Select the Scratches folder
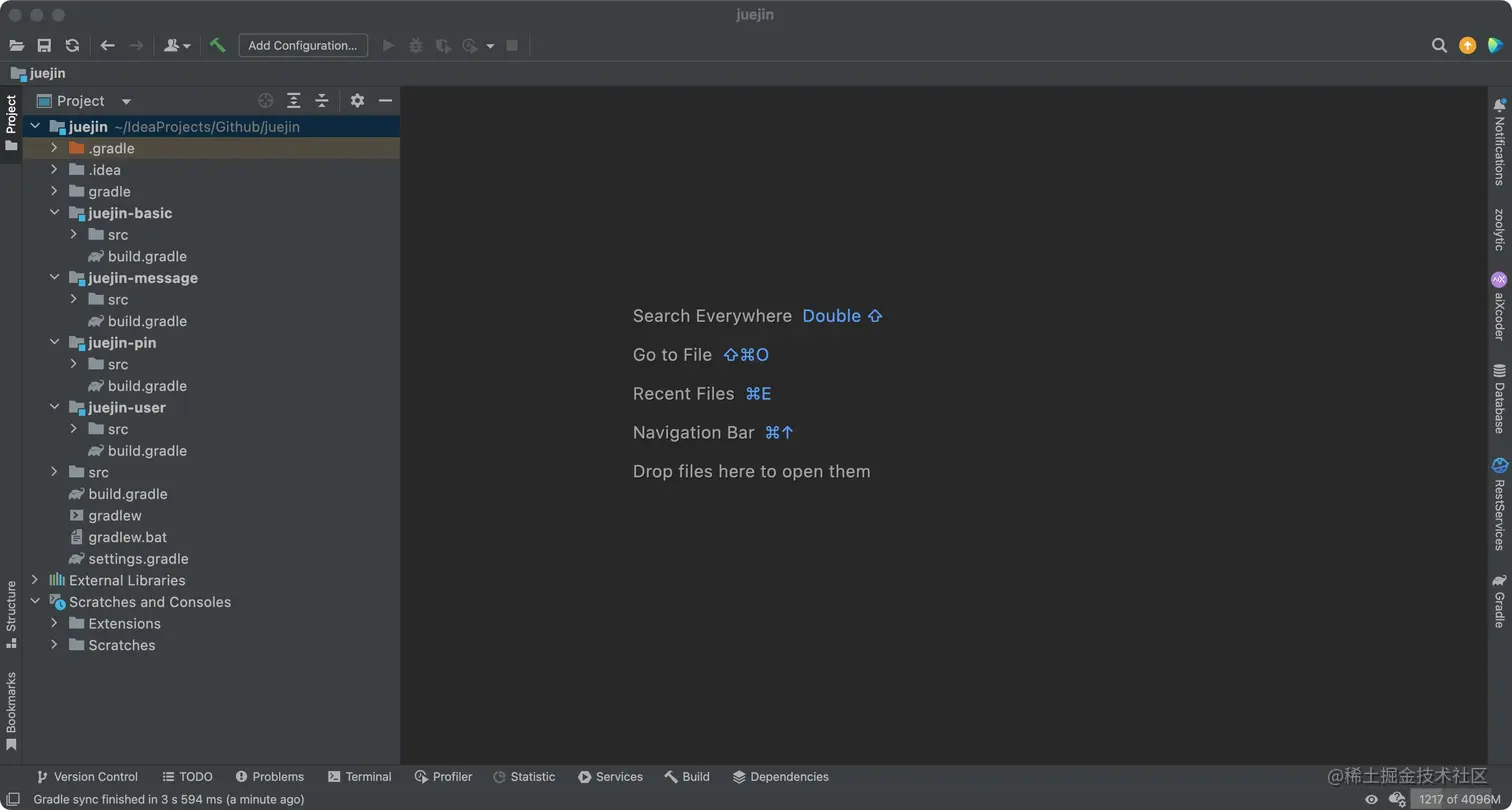 point(122,645)
